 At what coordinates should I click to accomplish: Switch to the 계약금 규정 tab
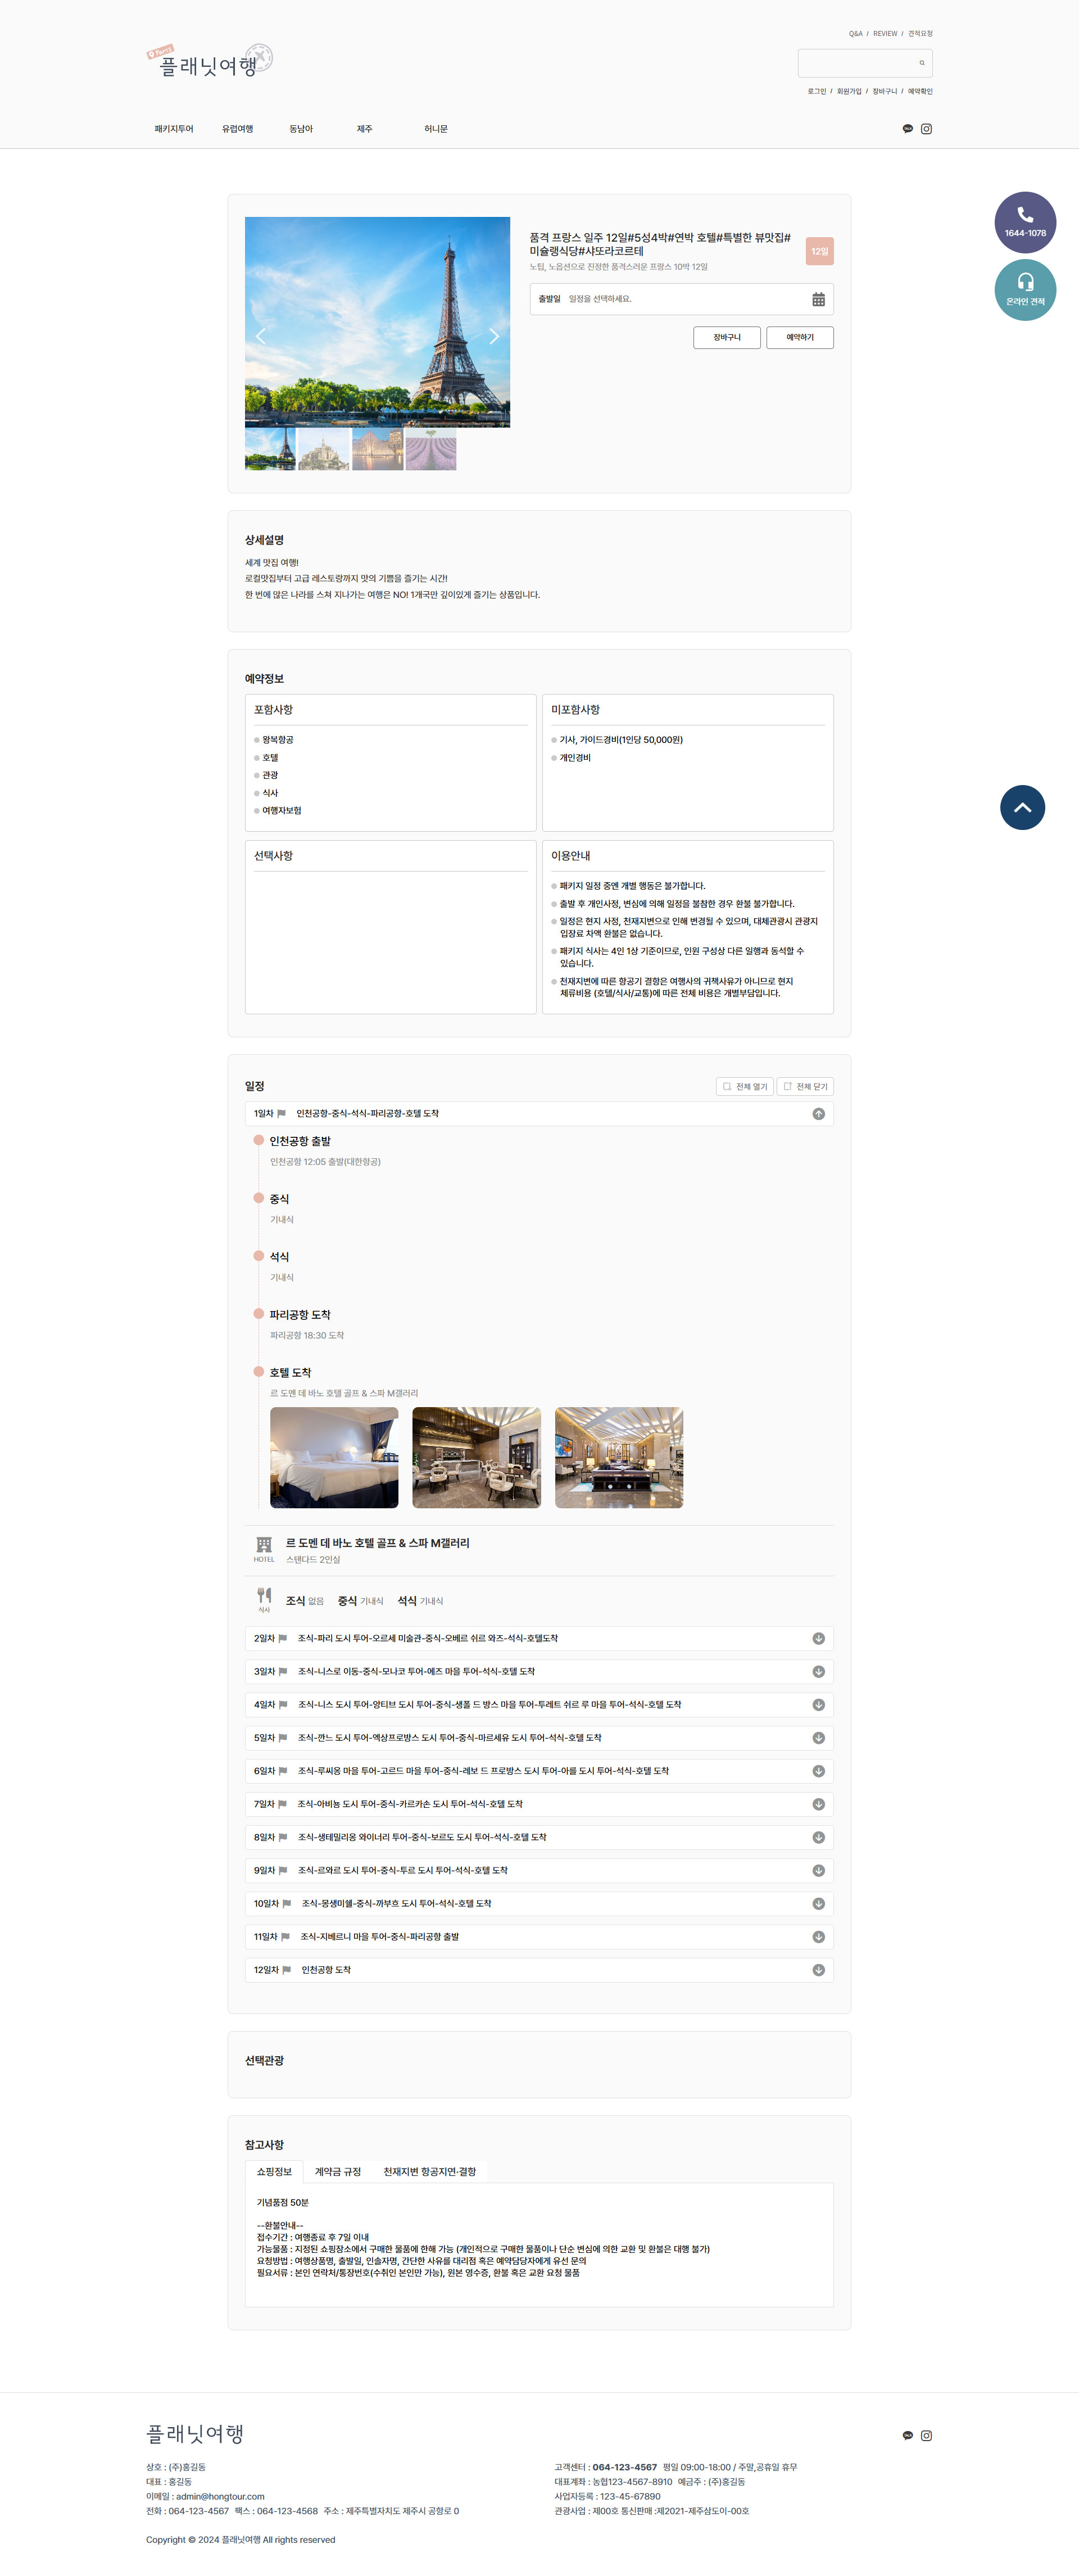tap(337, 2171)
